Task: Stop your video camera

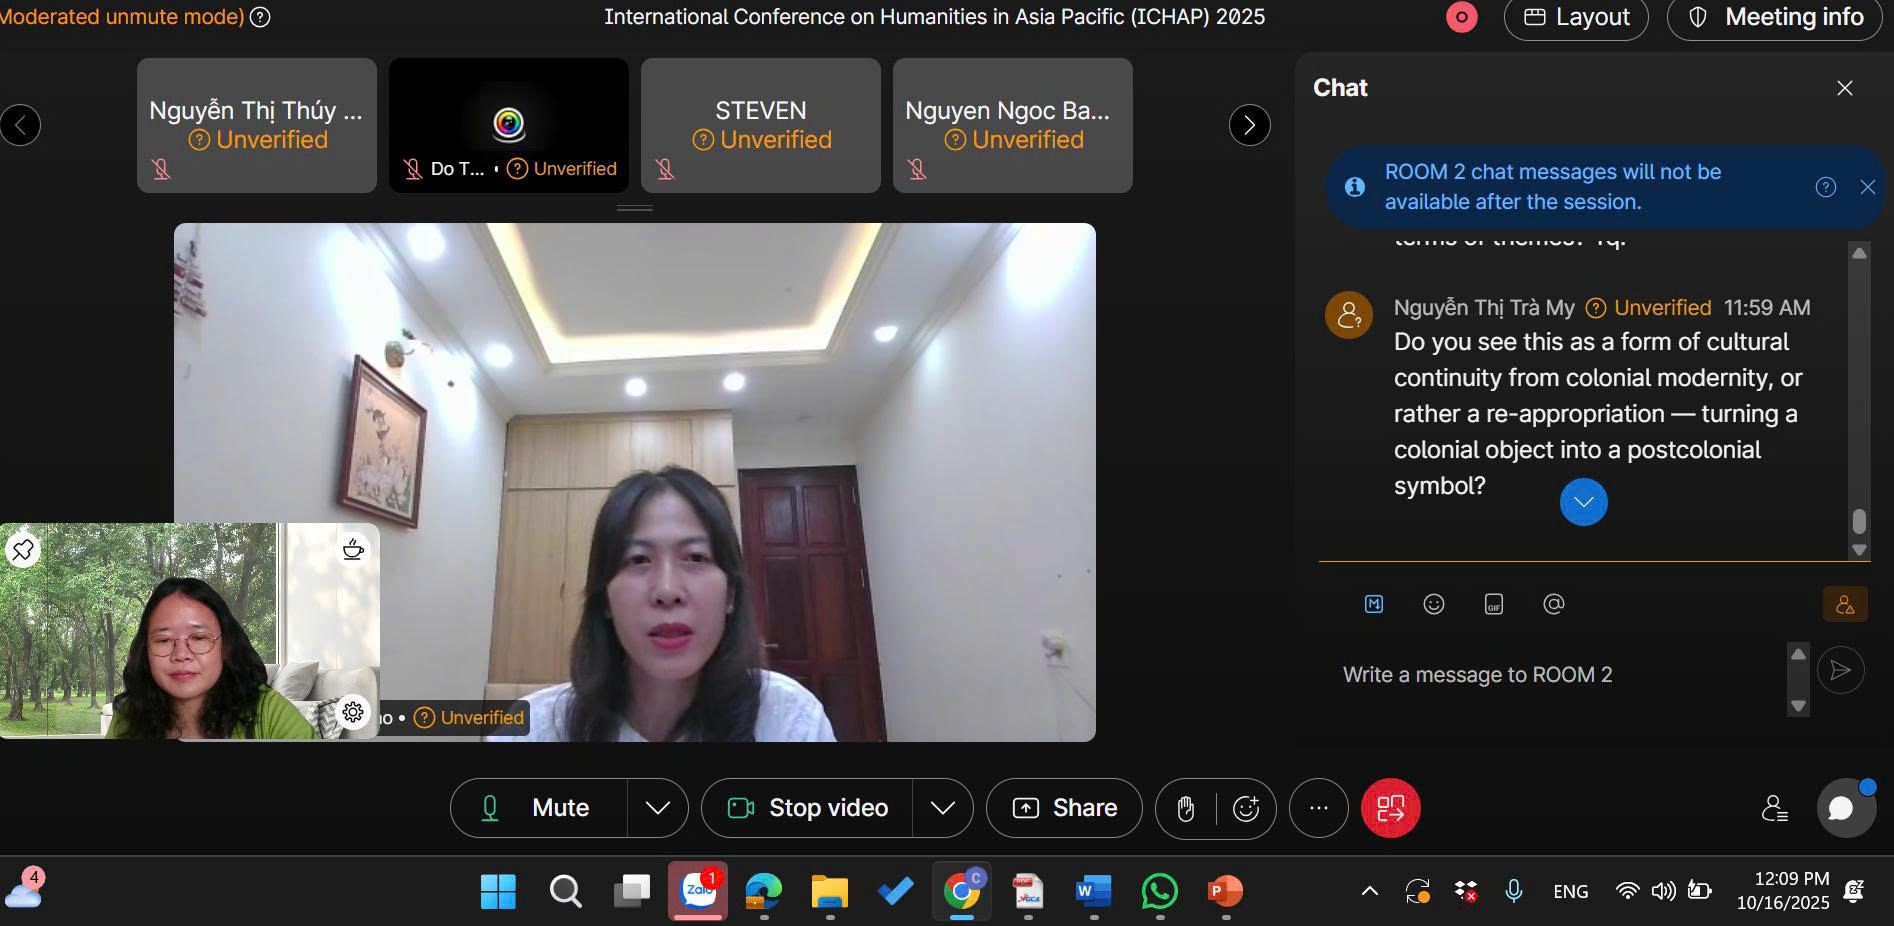Action: (808, 808)
